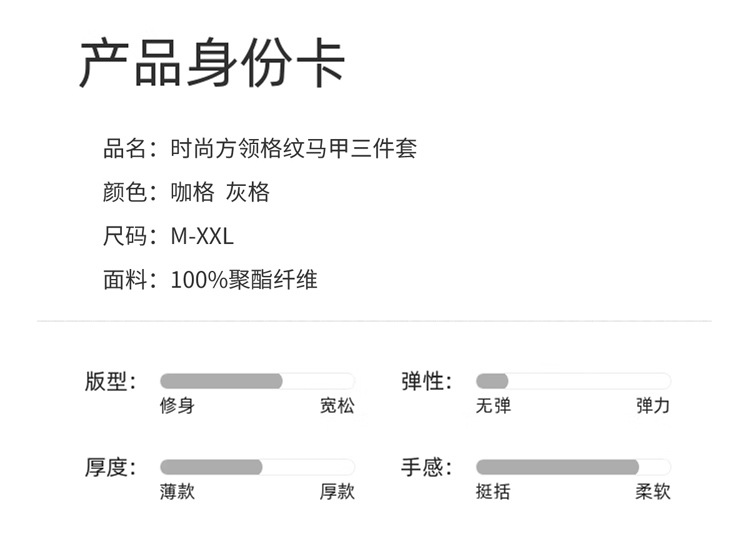The width and height of the screenshot is (750, 539).
Task: Choose the 咖格 color option
Action: (x=191, y=193)
